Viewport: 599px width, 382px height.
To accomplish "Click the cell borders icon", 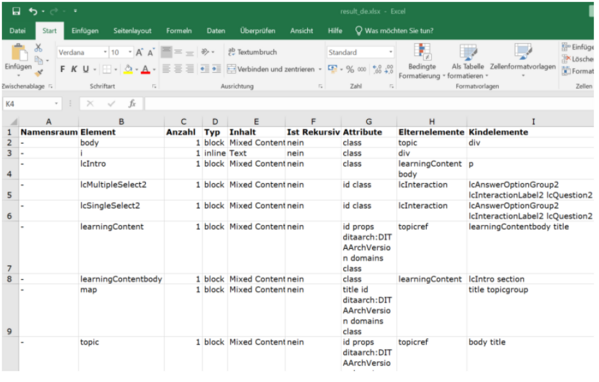I will click(x=107, y=69).
